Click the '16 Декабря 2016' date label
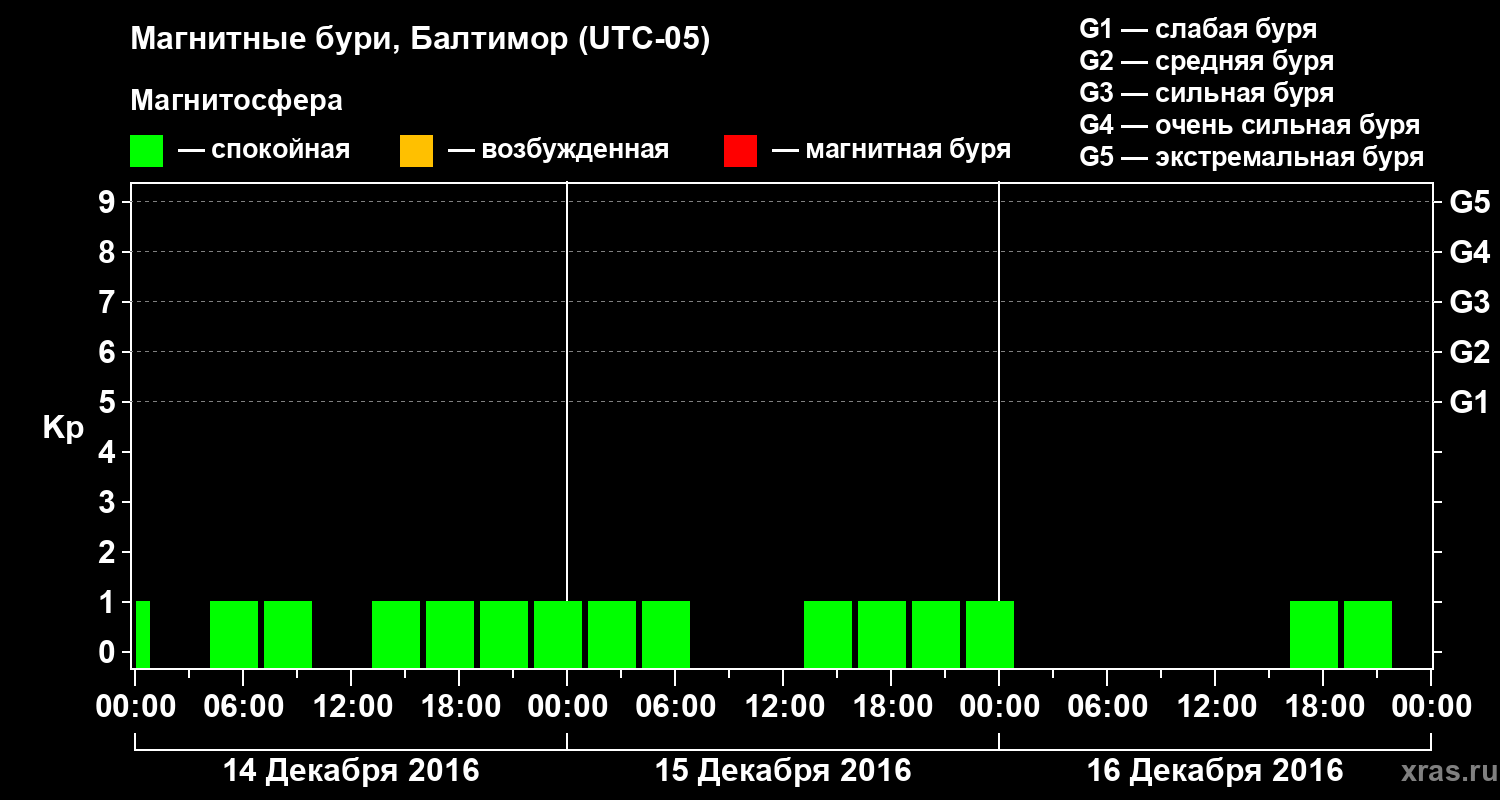The image size is (1500, 800). (1215, 771)
